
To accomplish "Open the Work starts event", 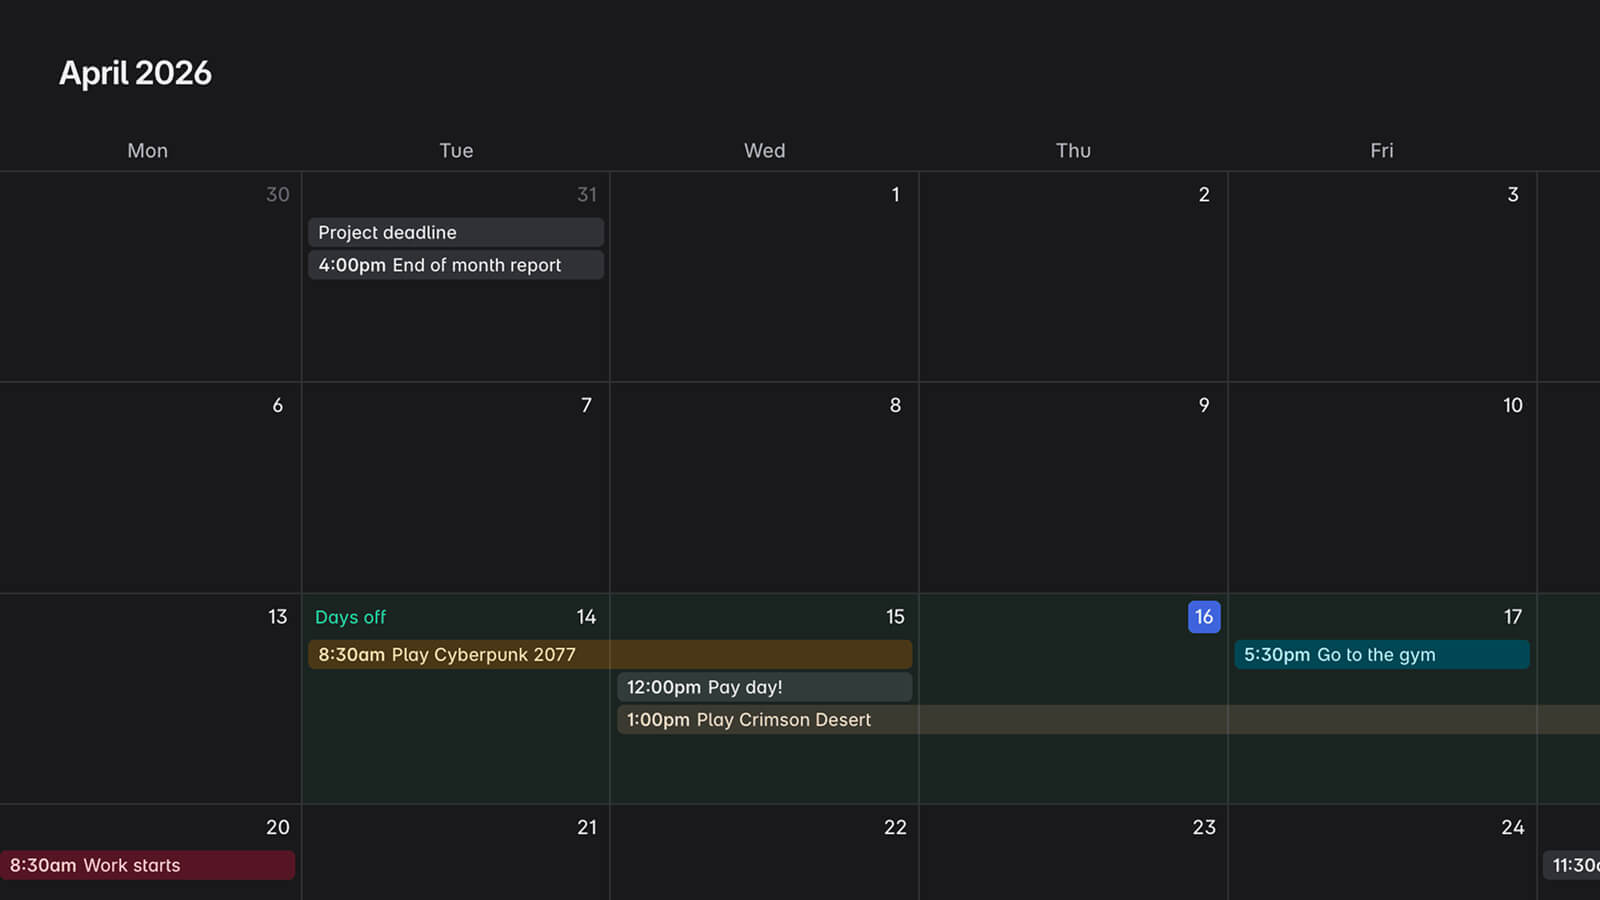I will click(147, 865).
